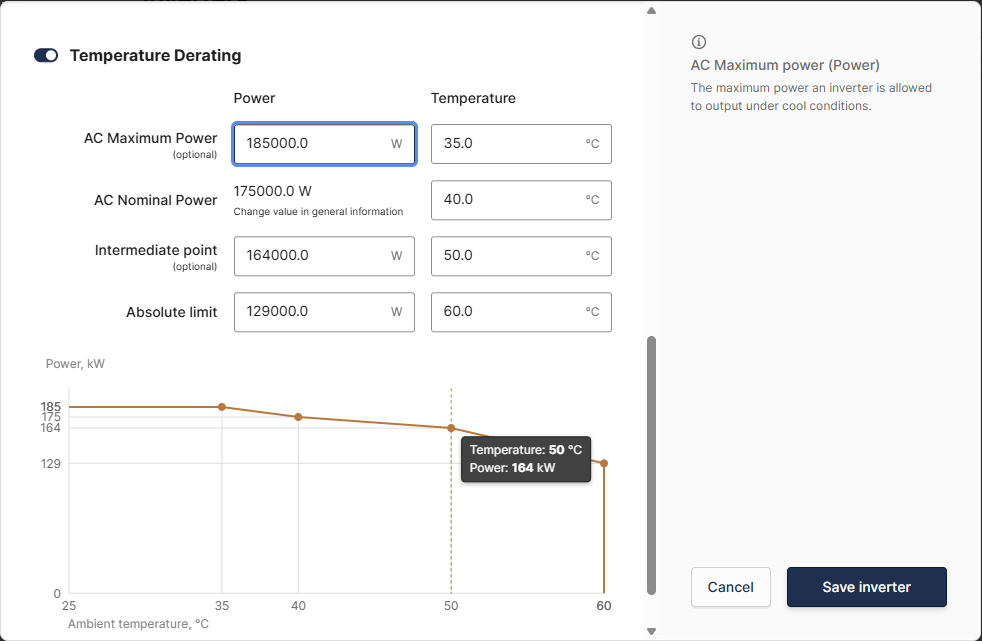The height and width of the screenshot is (641, 982).
Task: Click the Save inverter button
Action: tap(867, 587)
